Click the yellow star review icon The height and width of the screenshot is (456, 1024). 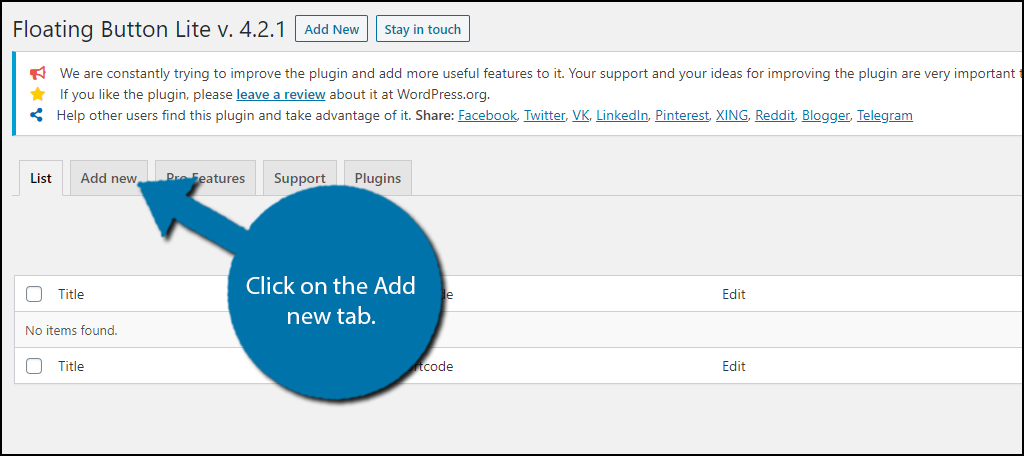[x=38, y=94]
